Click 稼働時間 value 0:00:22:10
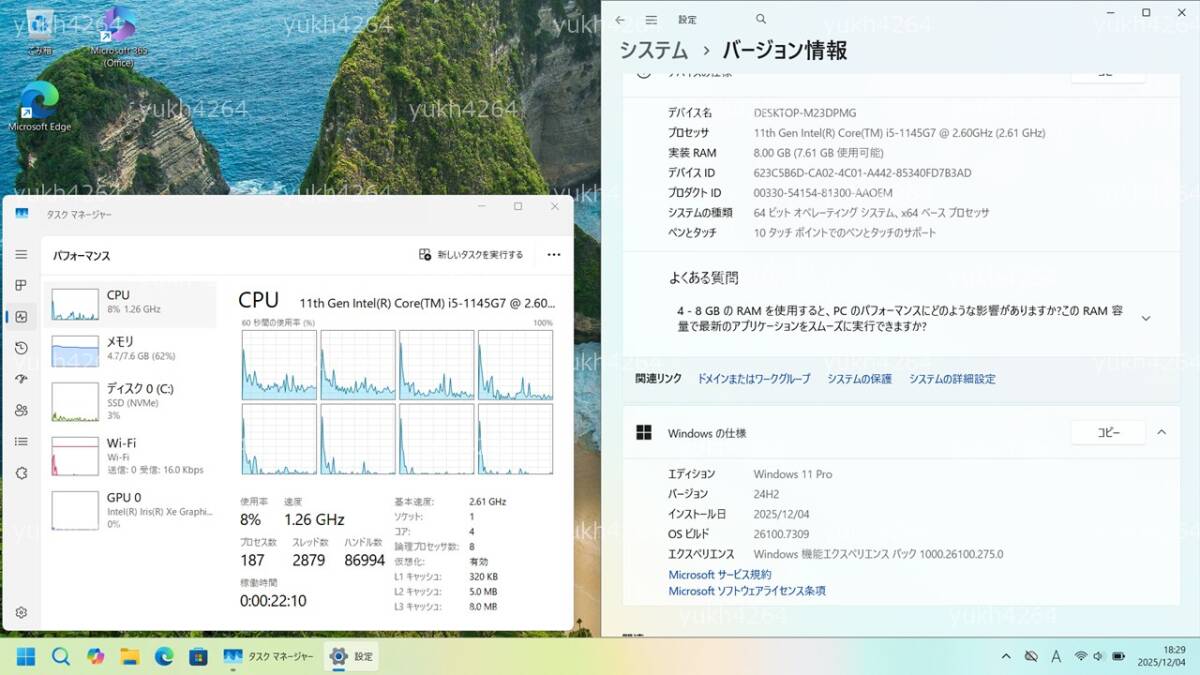 point(273,601)
